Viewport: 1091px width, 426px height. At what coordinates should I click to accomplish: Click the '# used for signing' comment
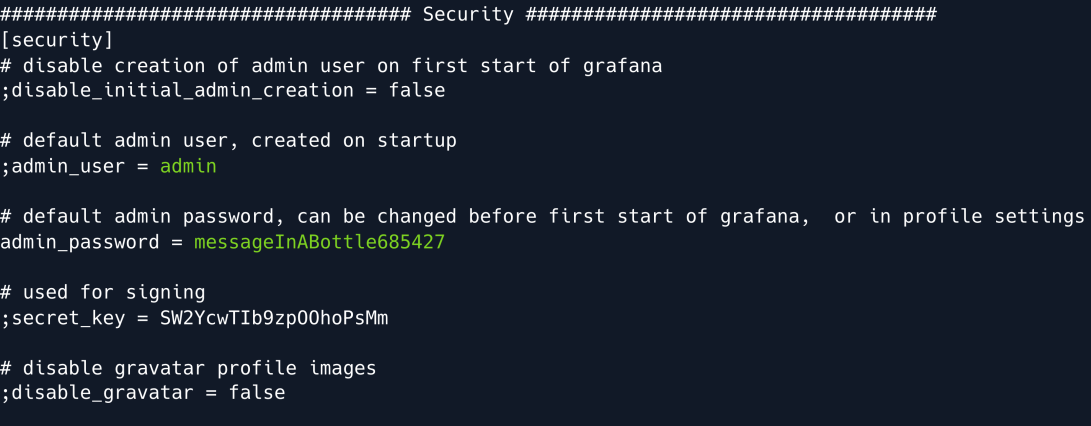(x=103, y=293)
